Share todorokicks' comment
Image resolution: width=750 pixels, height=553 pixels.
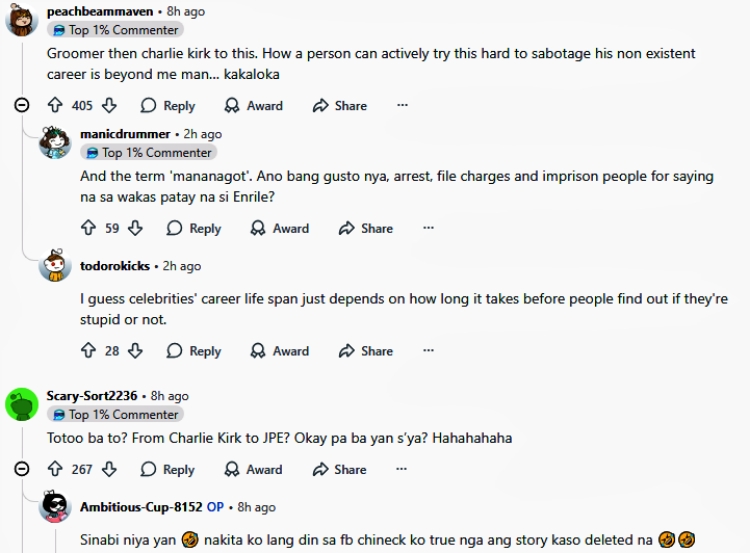coord(366,351)
